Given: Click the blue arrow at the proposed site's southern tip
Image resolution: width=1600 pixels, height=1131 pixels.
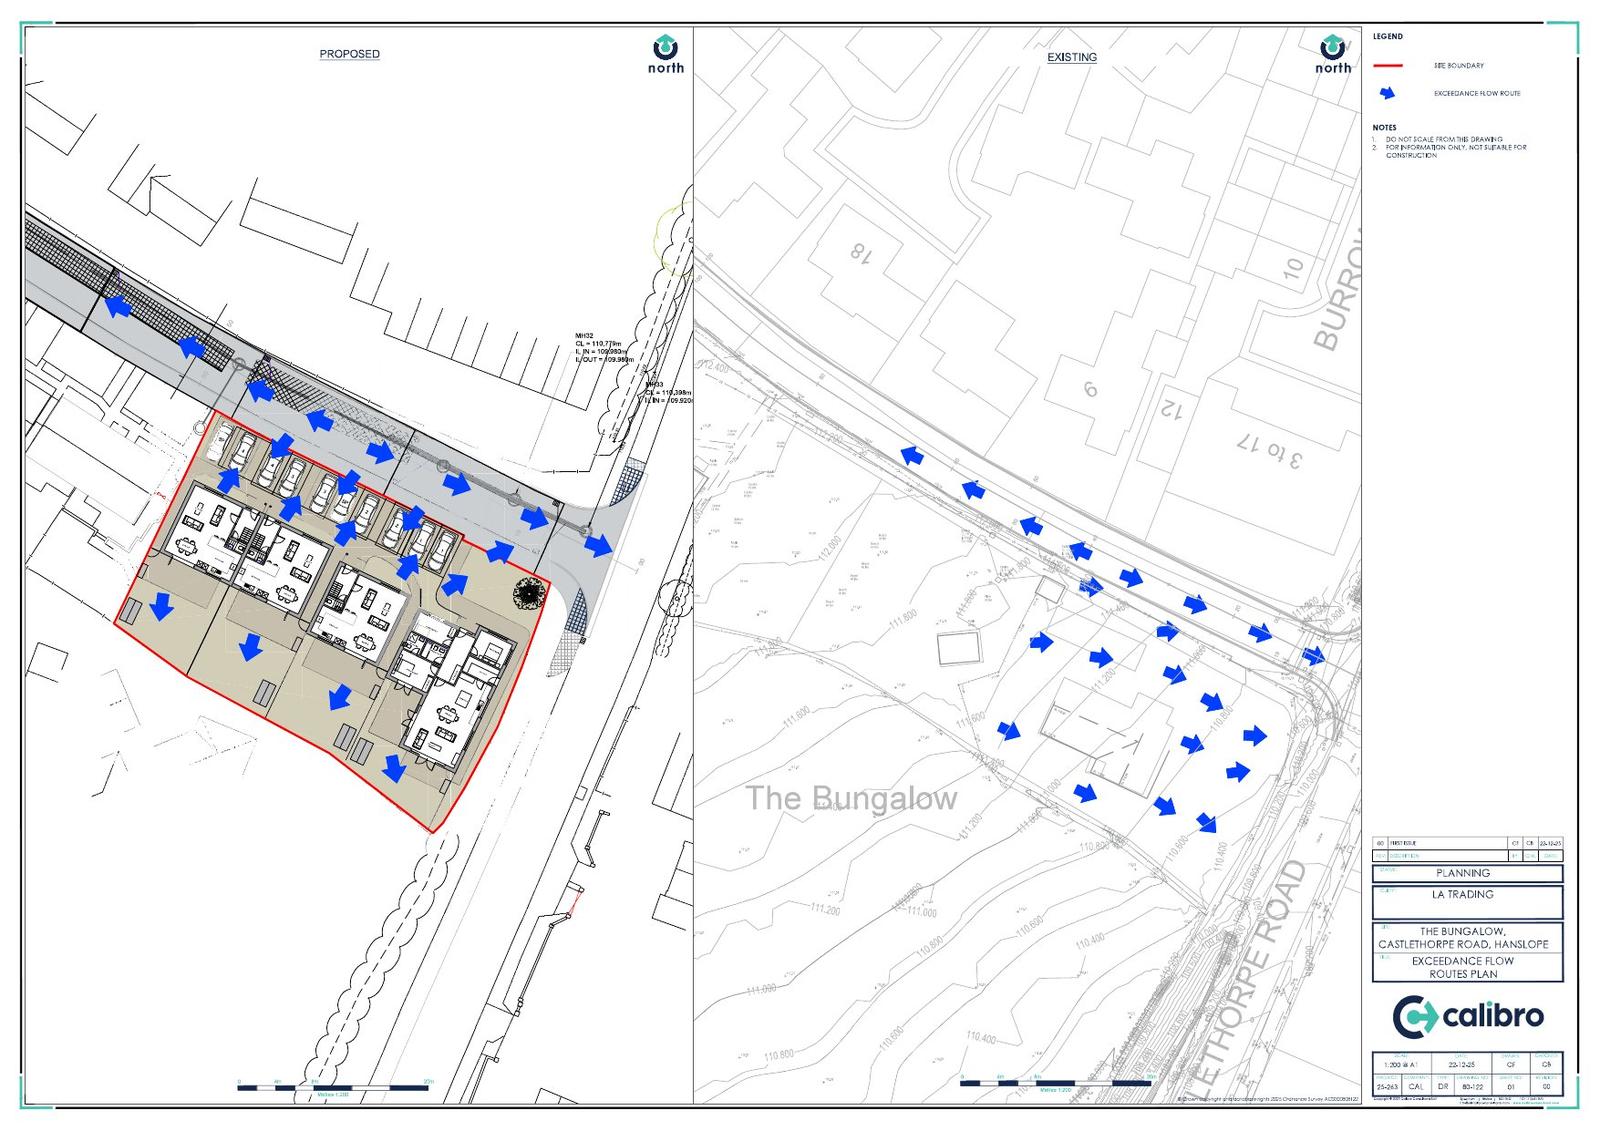Looking at the screenshot, I should 394,768.
